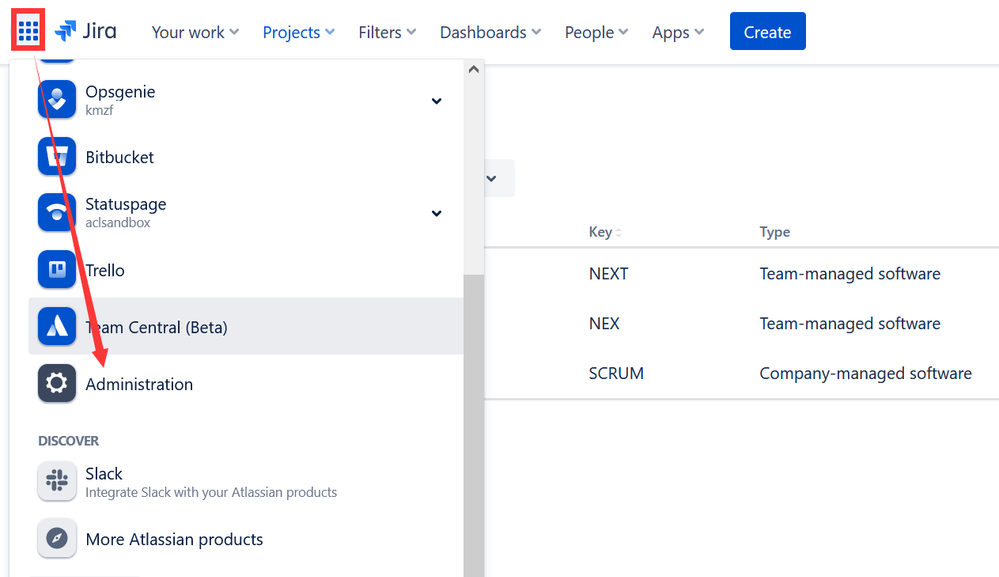Expand the Opsgenie kmzf chevron
Image resolution: width=999 pixels, height=577 pixels.
tap(436, 101)
